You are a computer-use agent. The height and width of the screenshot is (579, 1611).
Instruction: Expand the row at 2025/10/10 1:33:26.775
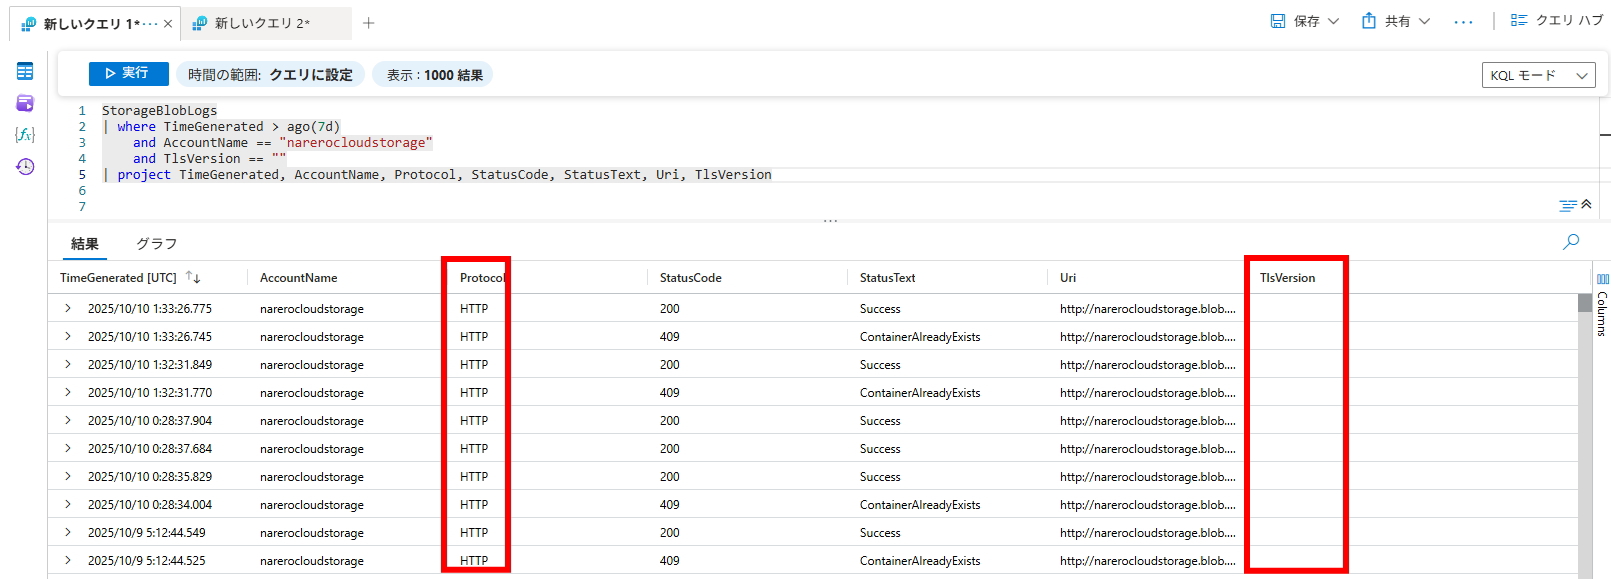pos(68,308)
